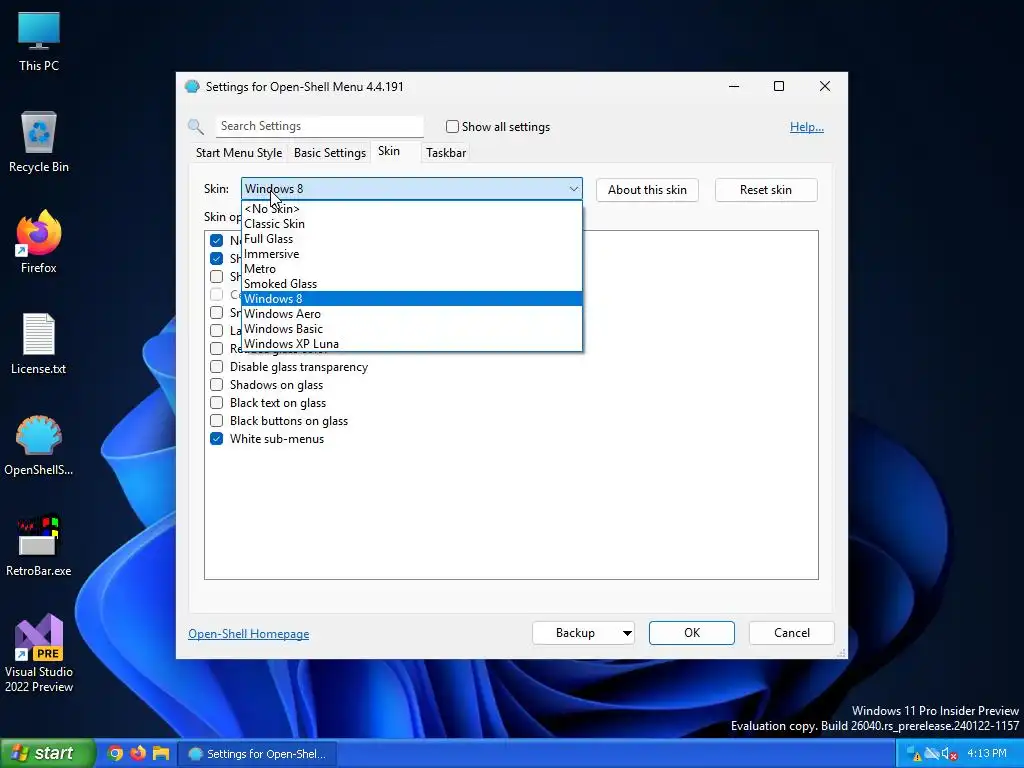The width and height of the screenshot is (1024, 768).
Task: Select OpenShellSetup desktop icon
Action: point(39,445)
